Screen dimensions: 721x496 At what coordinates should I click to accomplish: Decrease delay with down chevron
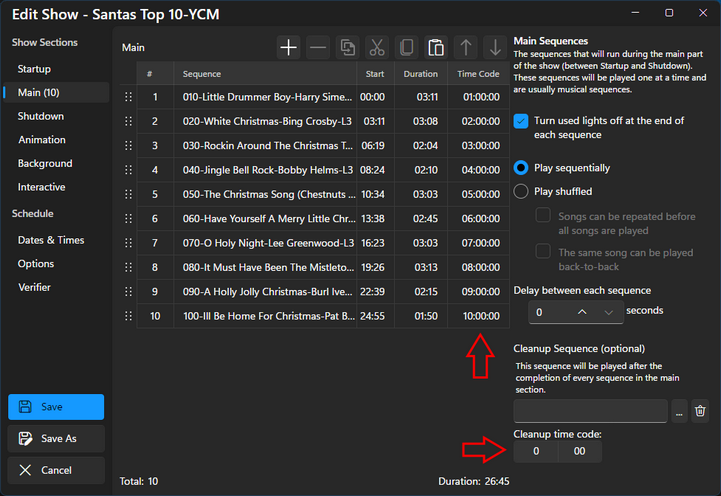pos(608,312)
